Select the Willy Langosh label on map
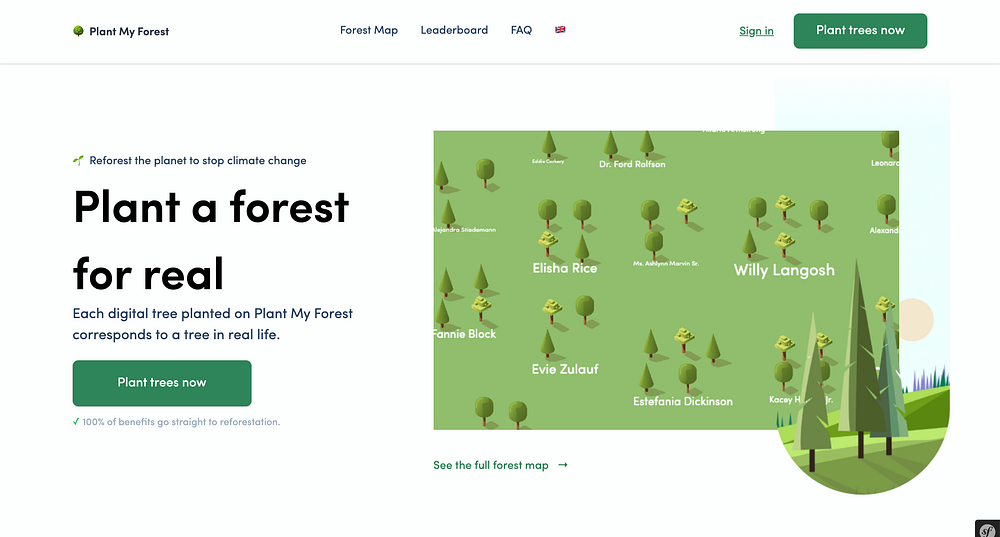 tap(784, 270)
